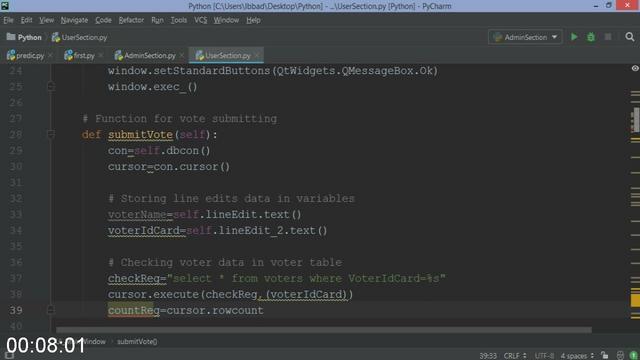
Task: Click the vertical scrollbar thumb
Action: [635, 120]
